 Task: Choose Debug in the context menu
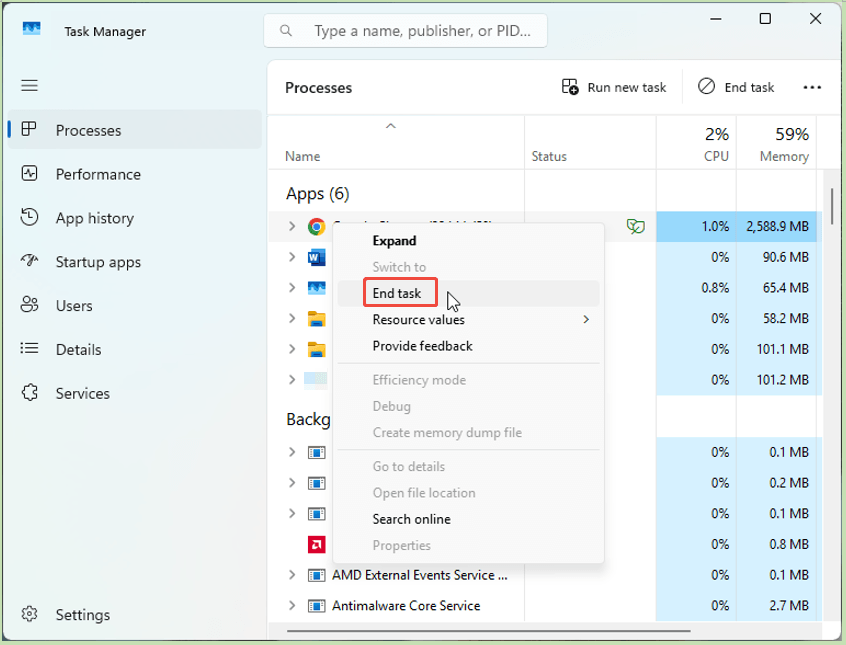(468, 406)
